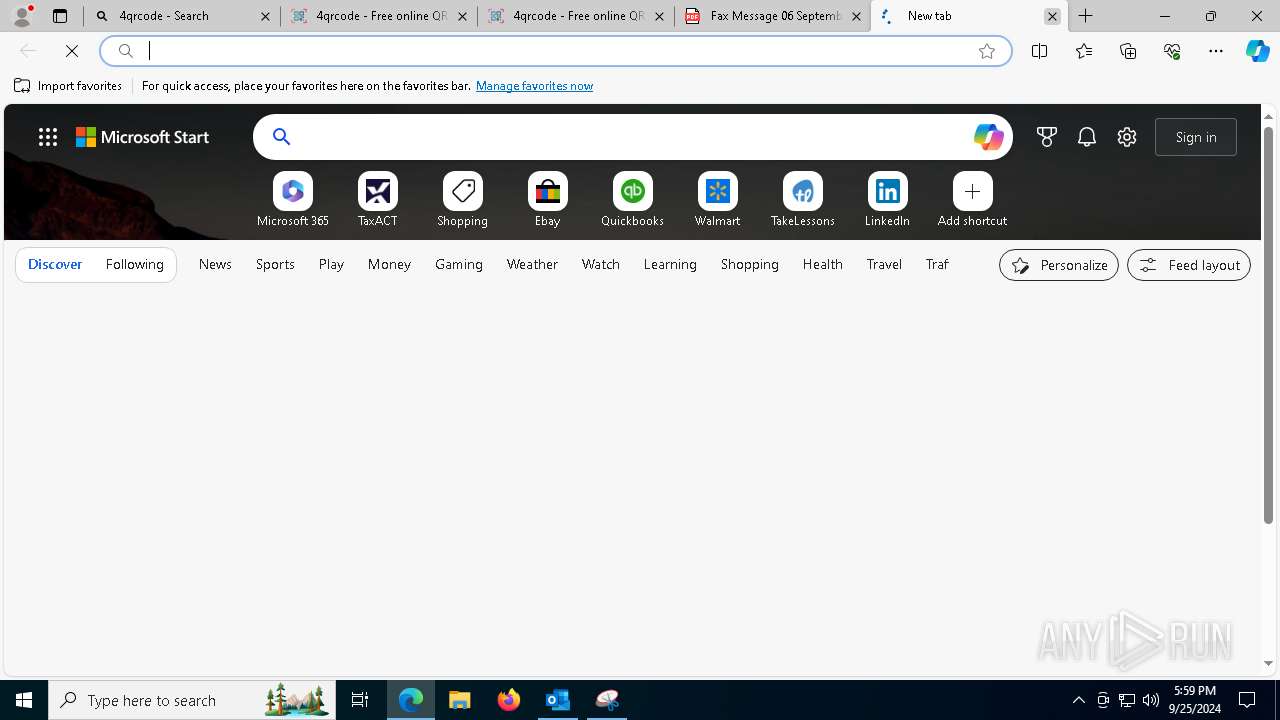
Task: Open page settings gear icon
Action: tap(1127, 137)
